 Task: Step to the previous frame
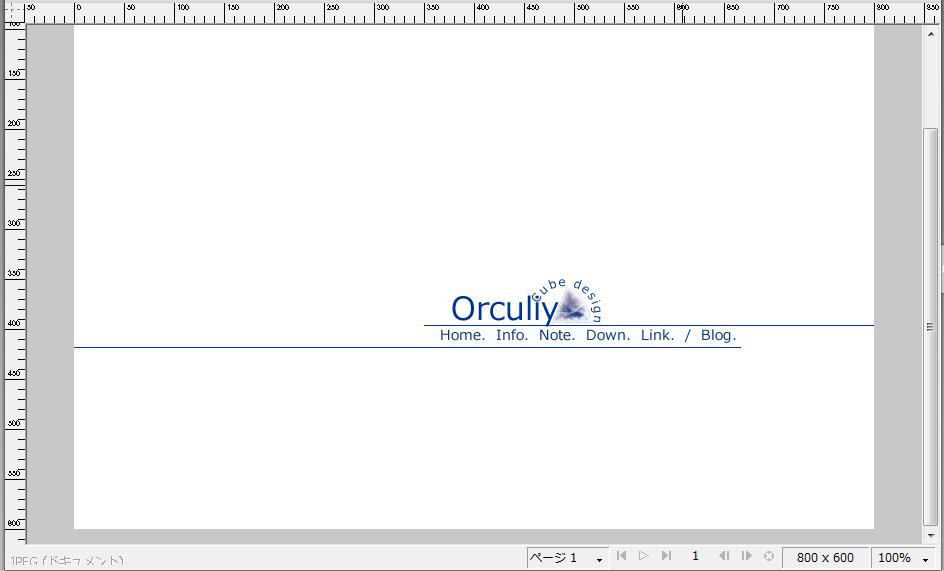(x=723, y=556)
